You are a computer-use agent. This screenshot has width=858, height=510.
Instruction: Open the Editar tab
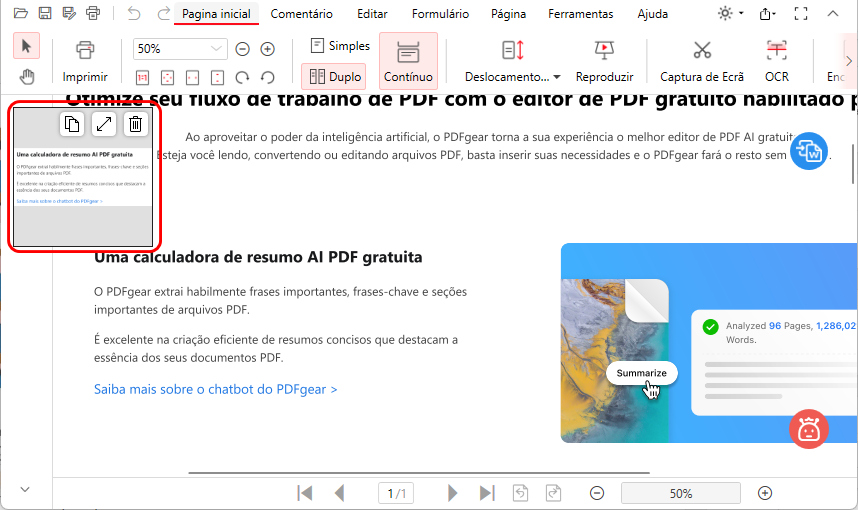[372, 14]
